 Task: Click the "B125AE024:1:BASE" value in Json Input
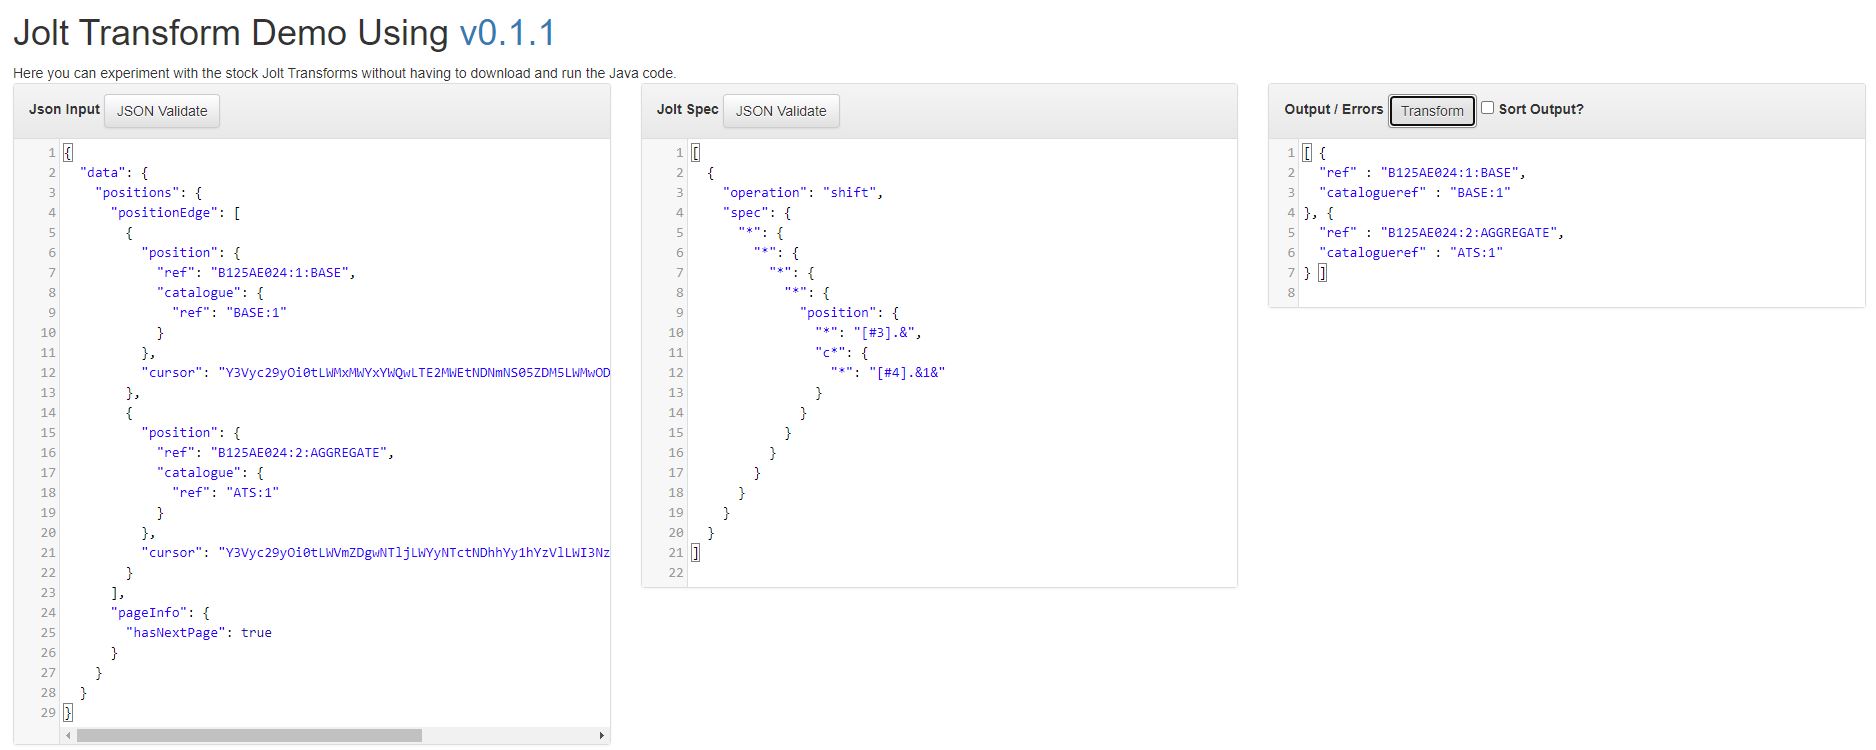[x=283, y=272]
